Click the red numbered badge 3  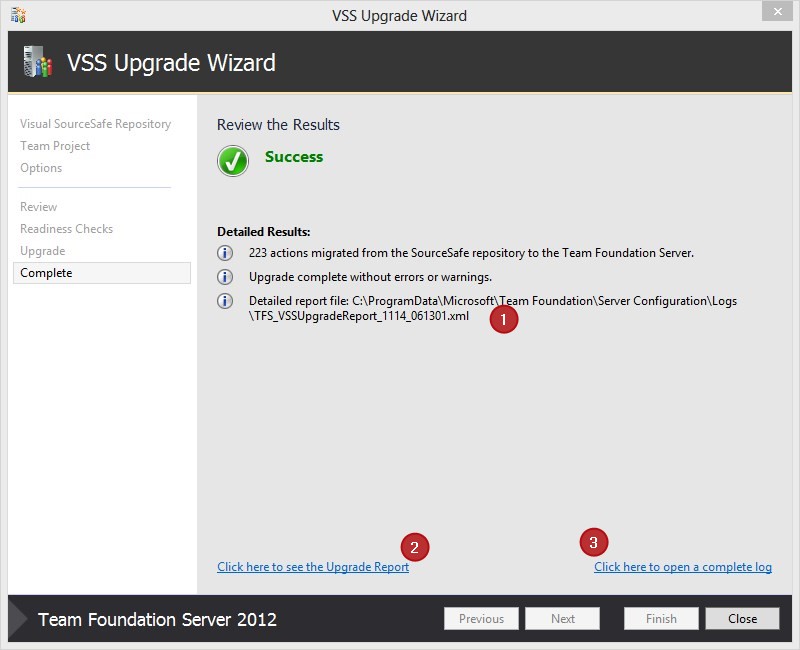pyautogui.click(x=593, y=544)
